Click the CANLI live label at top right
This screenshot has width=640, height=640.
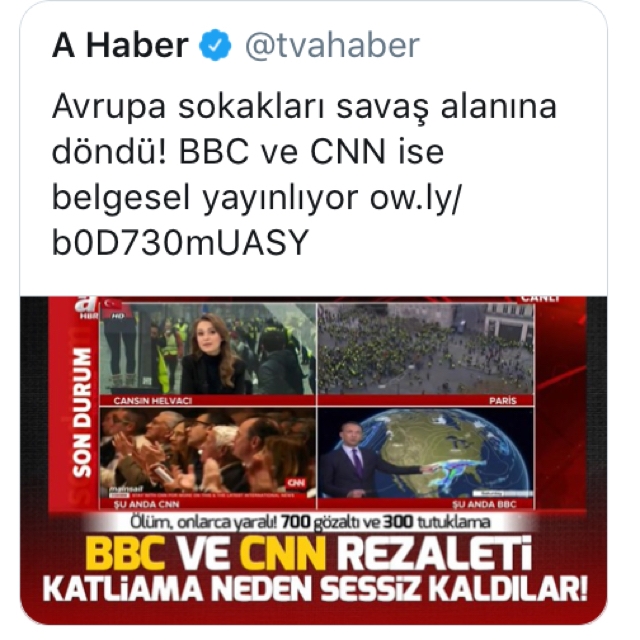540,300
